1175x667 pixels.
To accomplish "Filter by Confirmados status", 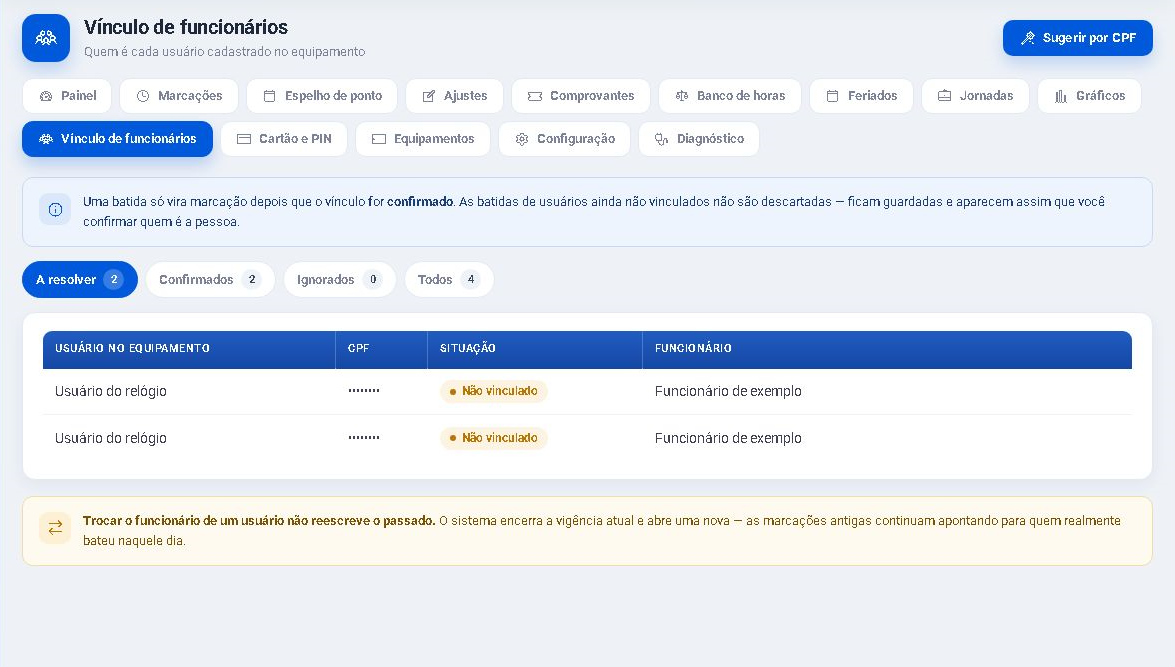I will pos(210,280).
